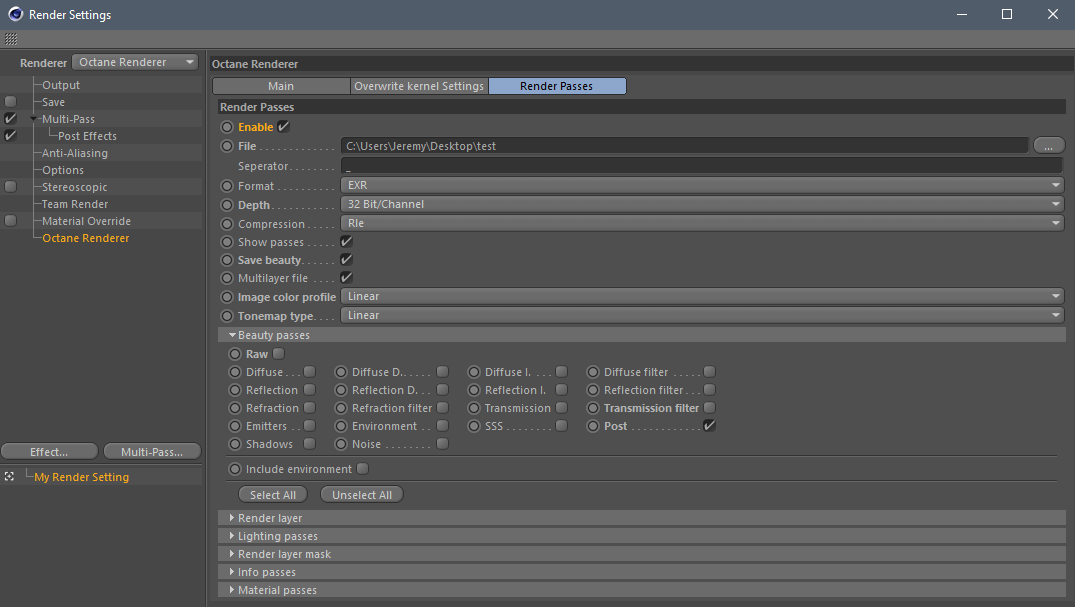Click the Image color profile circle icon
1075x607 pixels.
tap(227, 297)
